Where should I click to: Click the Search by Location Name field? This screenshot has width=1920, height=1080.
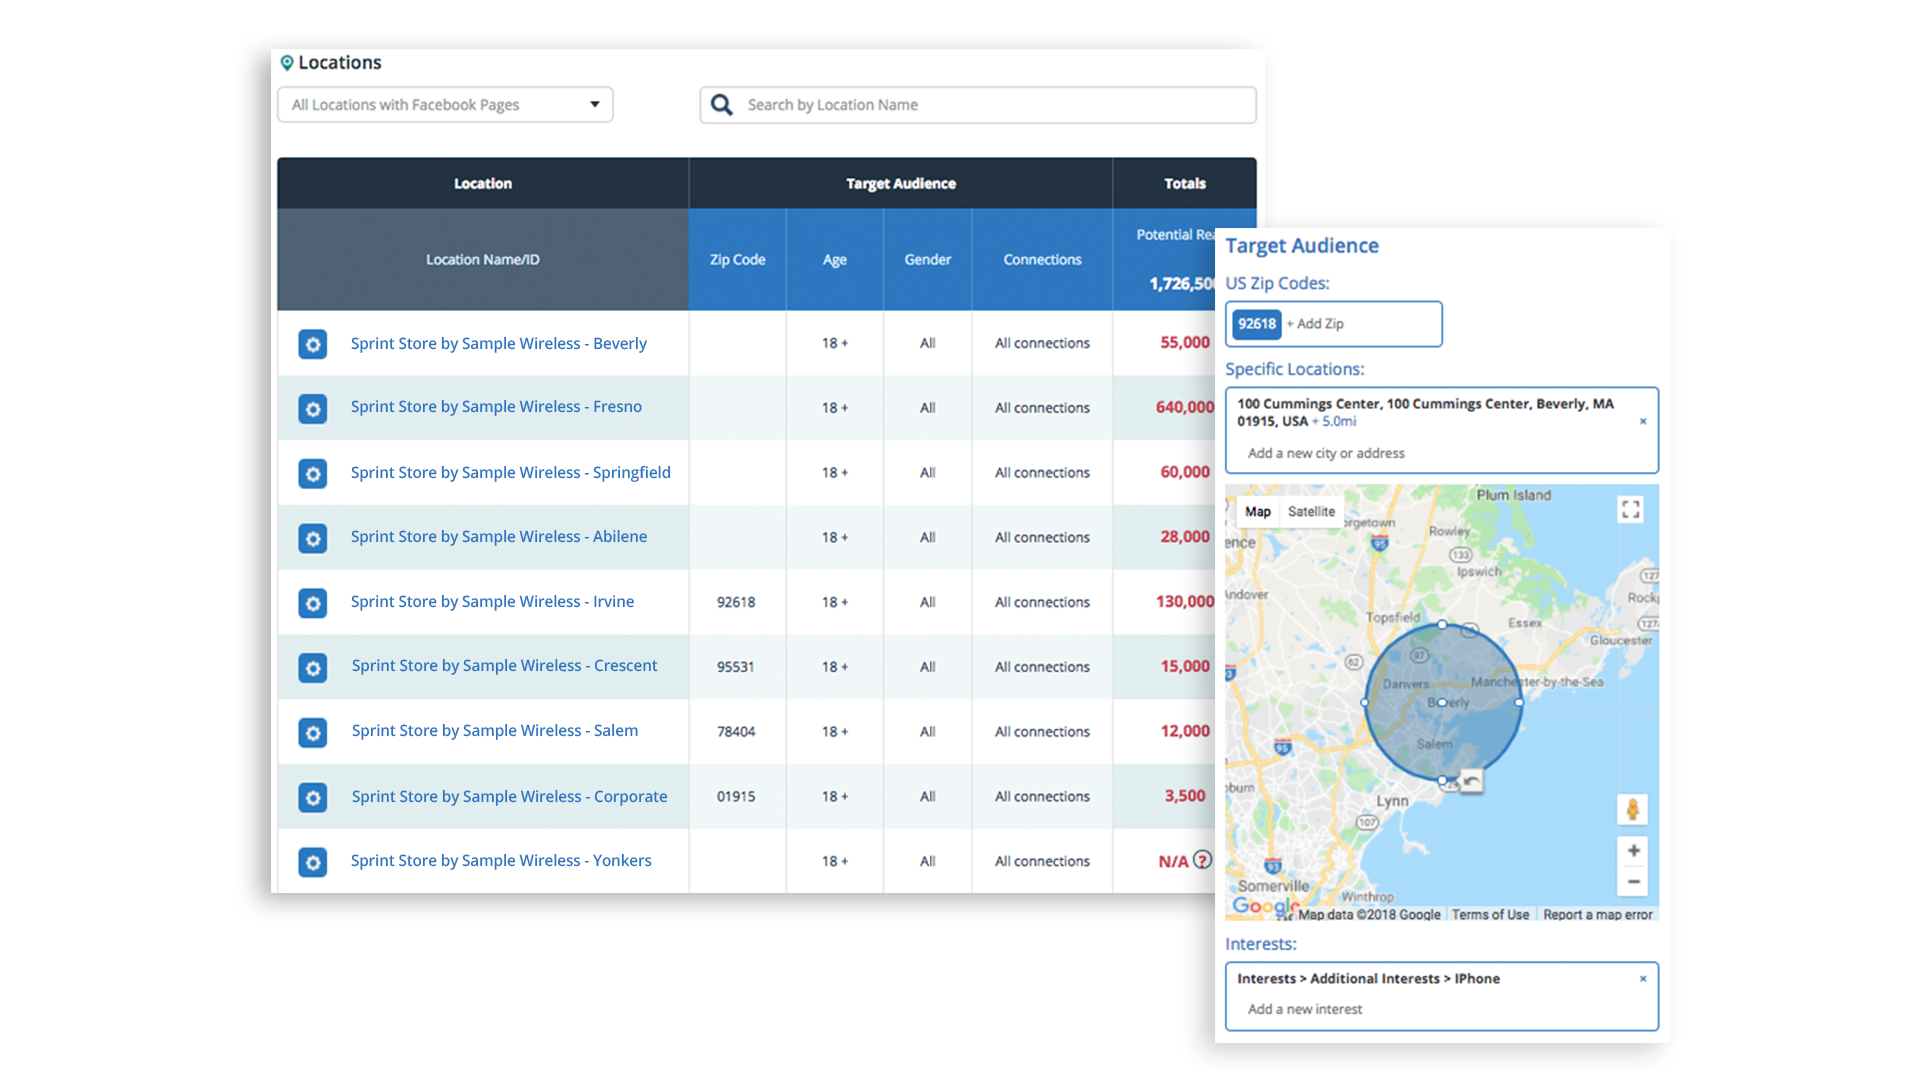tap(978, 105)
